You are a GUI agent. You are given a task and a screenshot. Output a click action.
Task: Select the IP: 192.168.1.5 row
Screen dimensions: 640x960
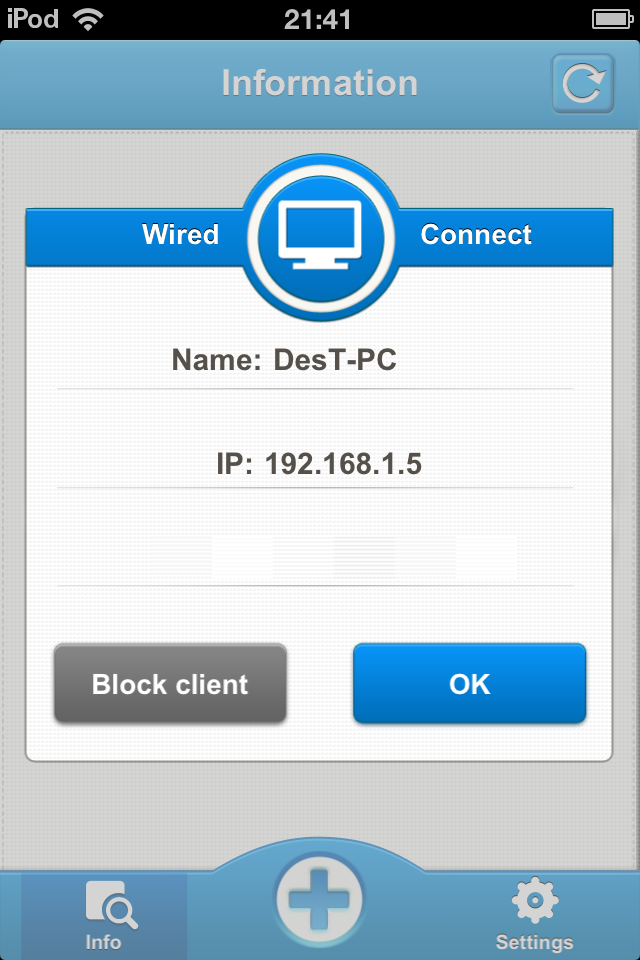point(315,463)
